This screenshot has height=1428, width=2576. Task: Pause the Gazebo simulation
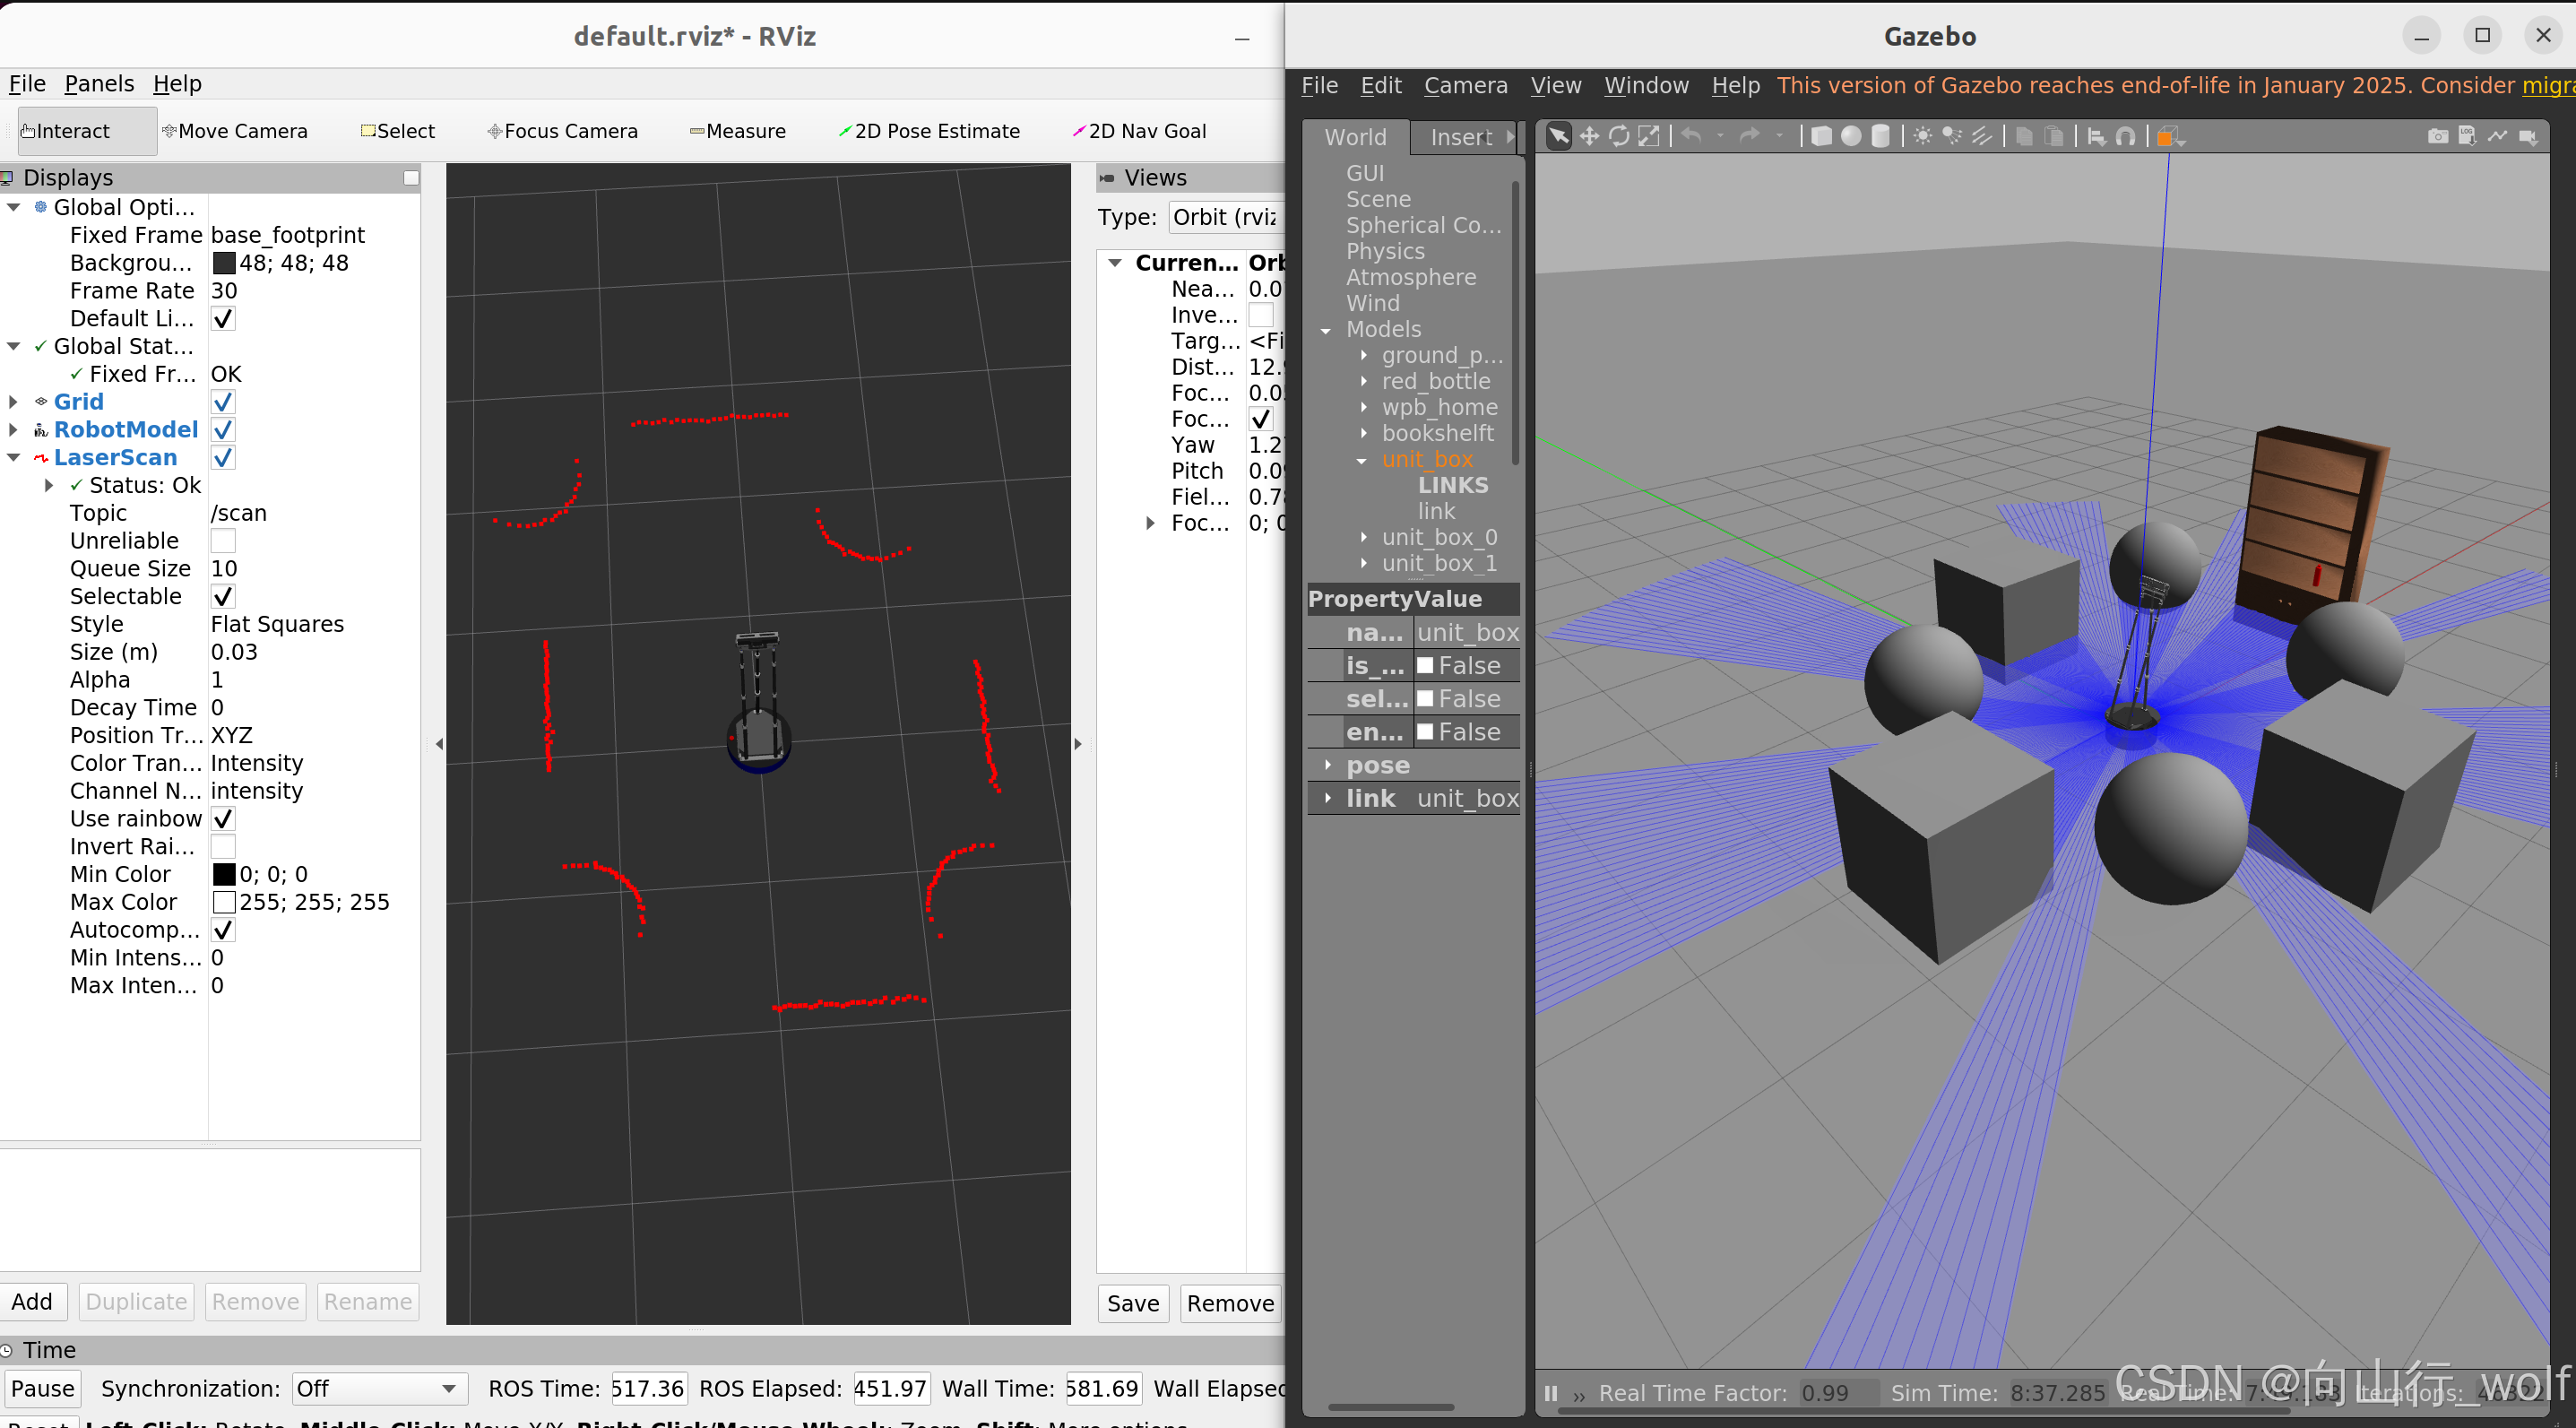click(1551, 1393)
